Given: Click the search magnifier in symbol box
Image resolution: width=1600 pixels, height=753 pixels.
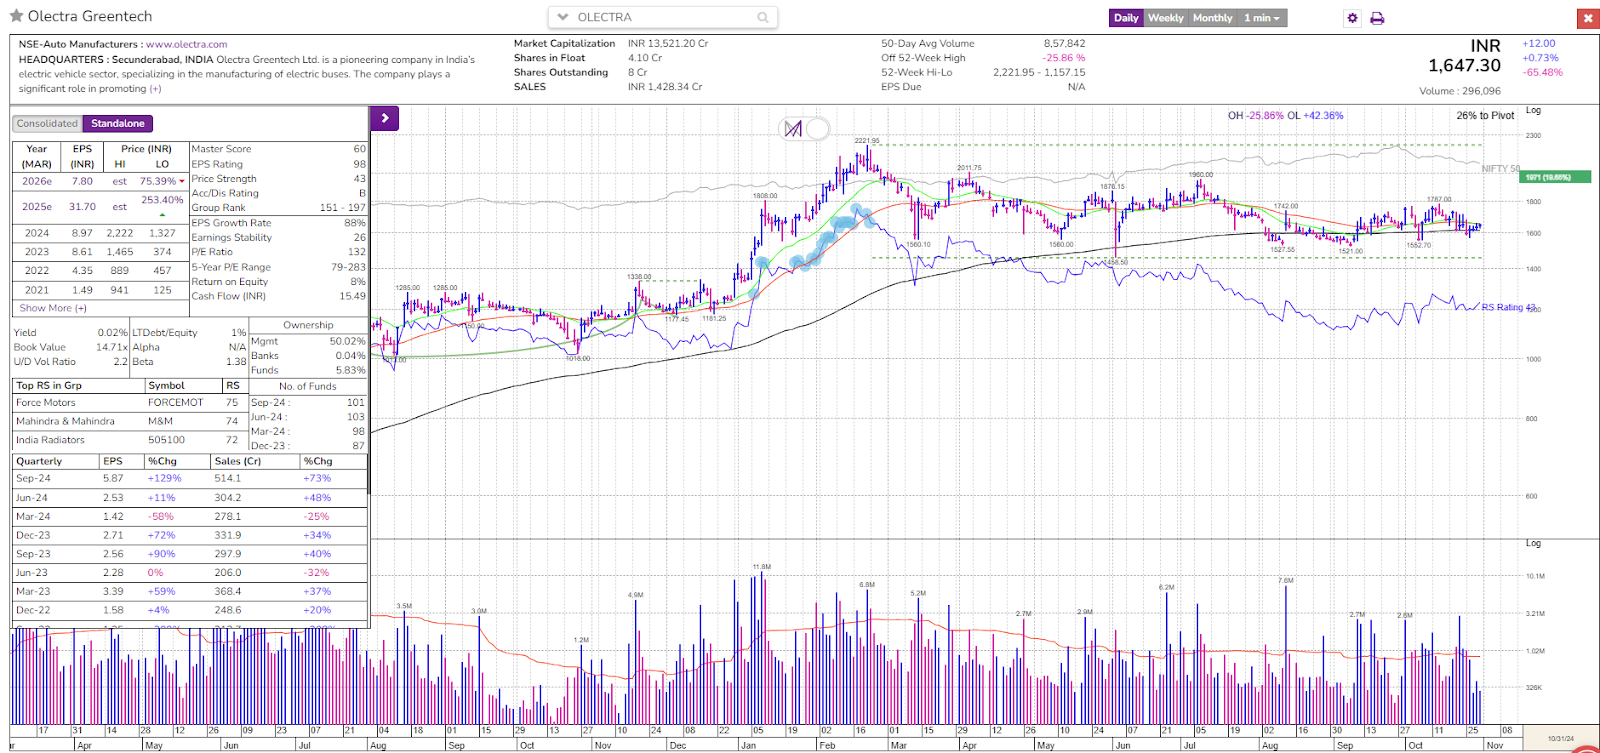Looking at the screenshot, I should point(763,17).
